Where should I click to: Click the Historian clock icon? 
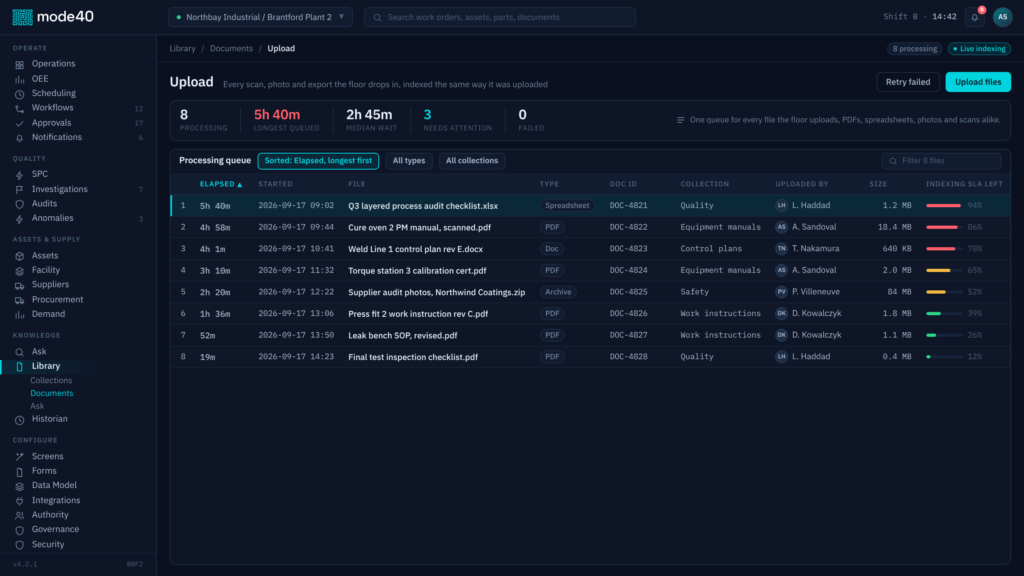point(20,420)
